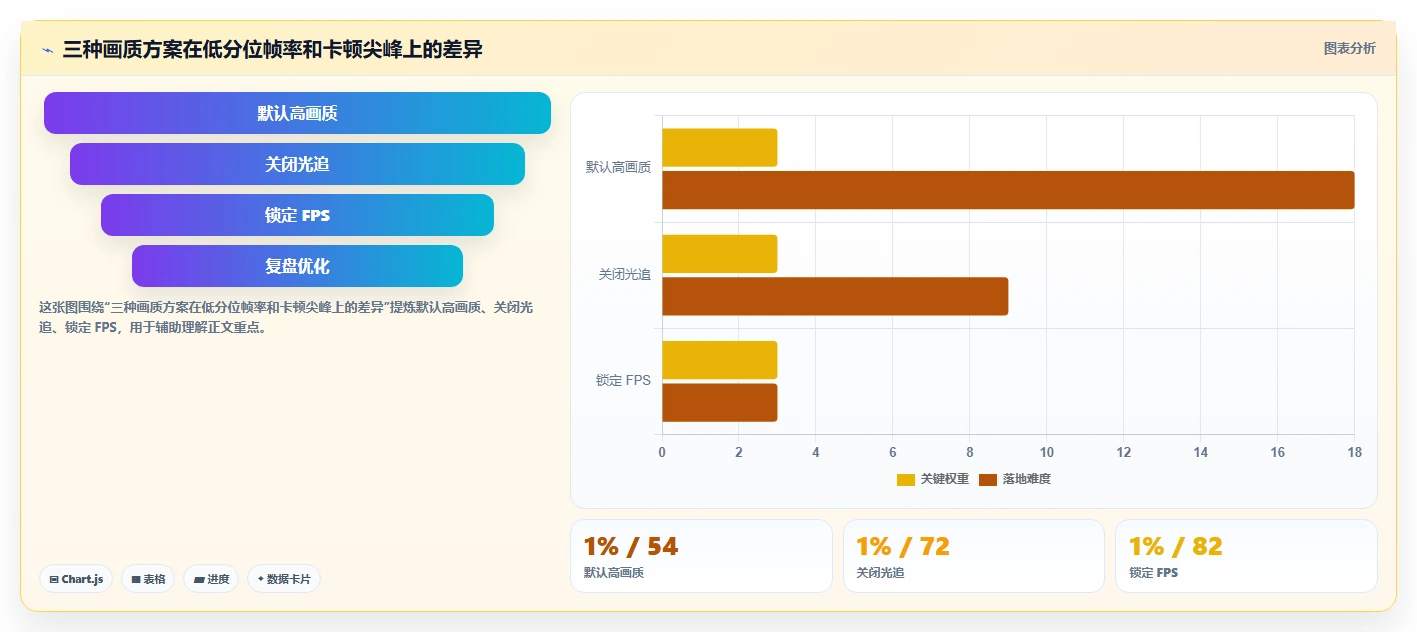Select the 关闭光追 funnel stage
This screenshot has width=1417, height=632.
[297, 164]
